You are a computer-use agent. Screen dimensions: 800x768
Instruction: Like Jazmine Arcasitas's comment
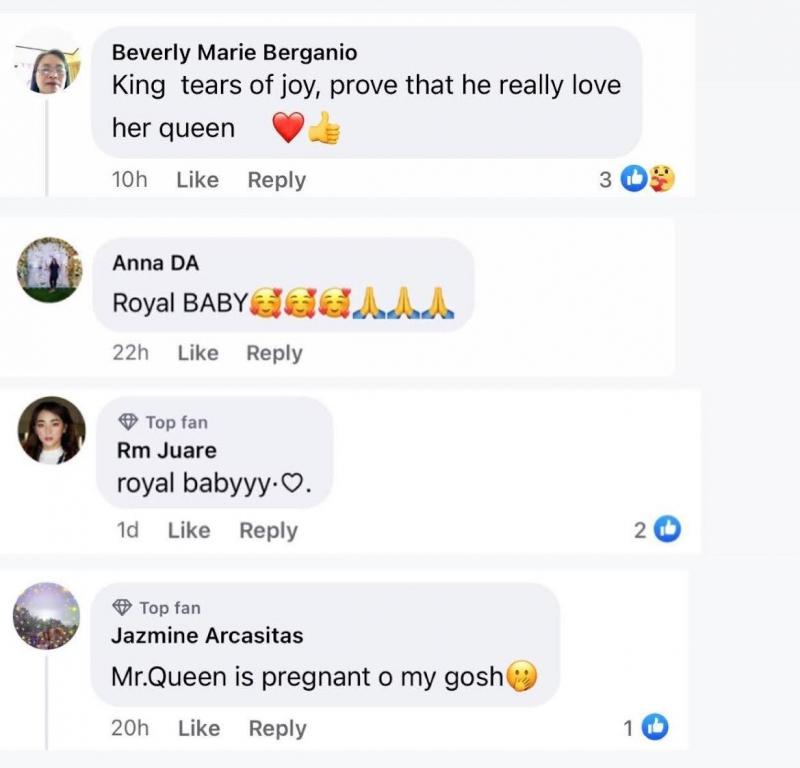199,729
